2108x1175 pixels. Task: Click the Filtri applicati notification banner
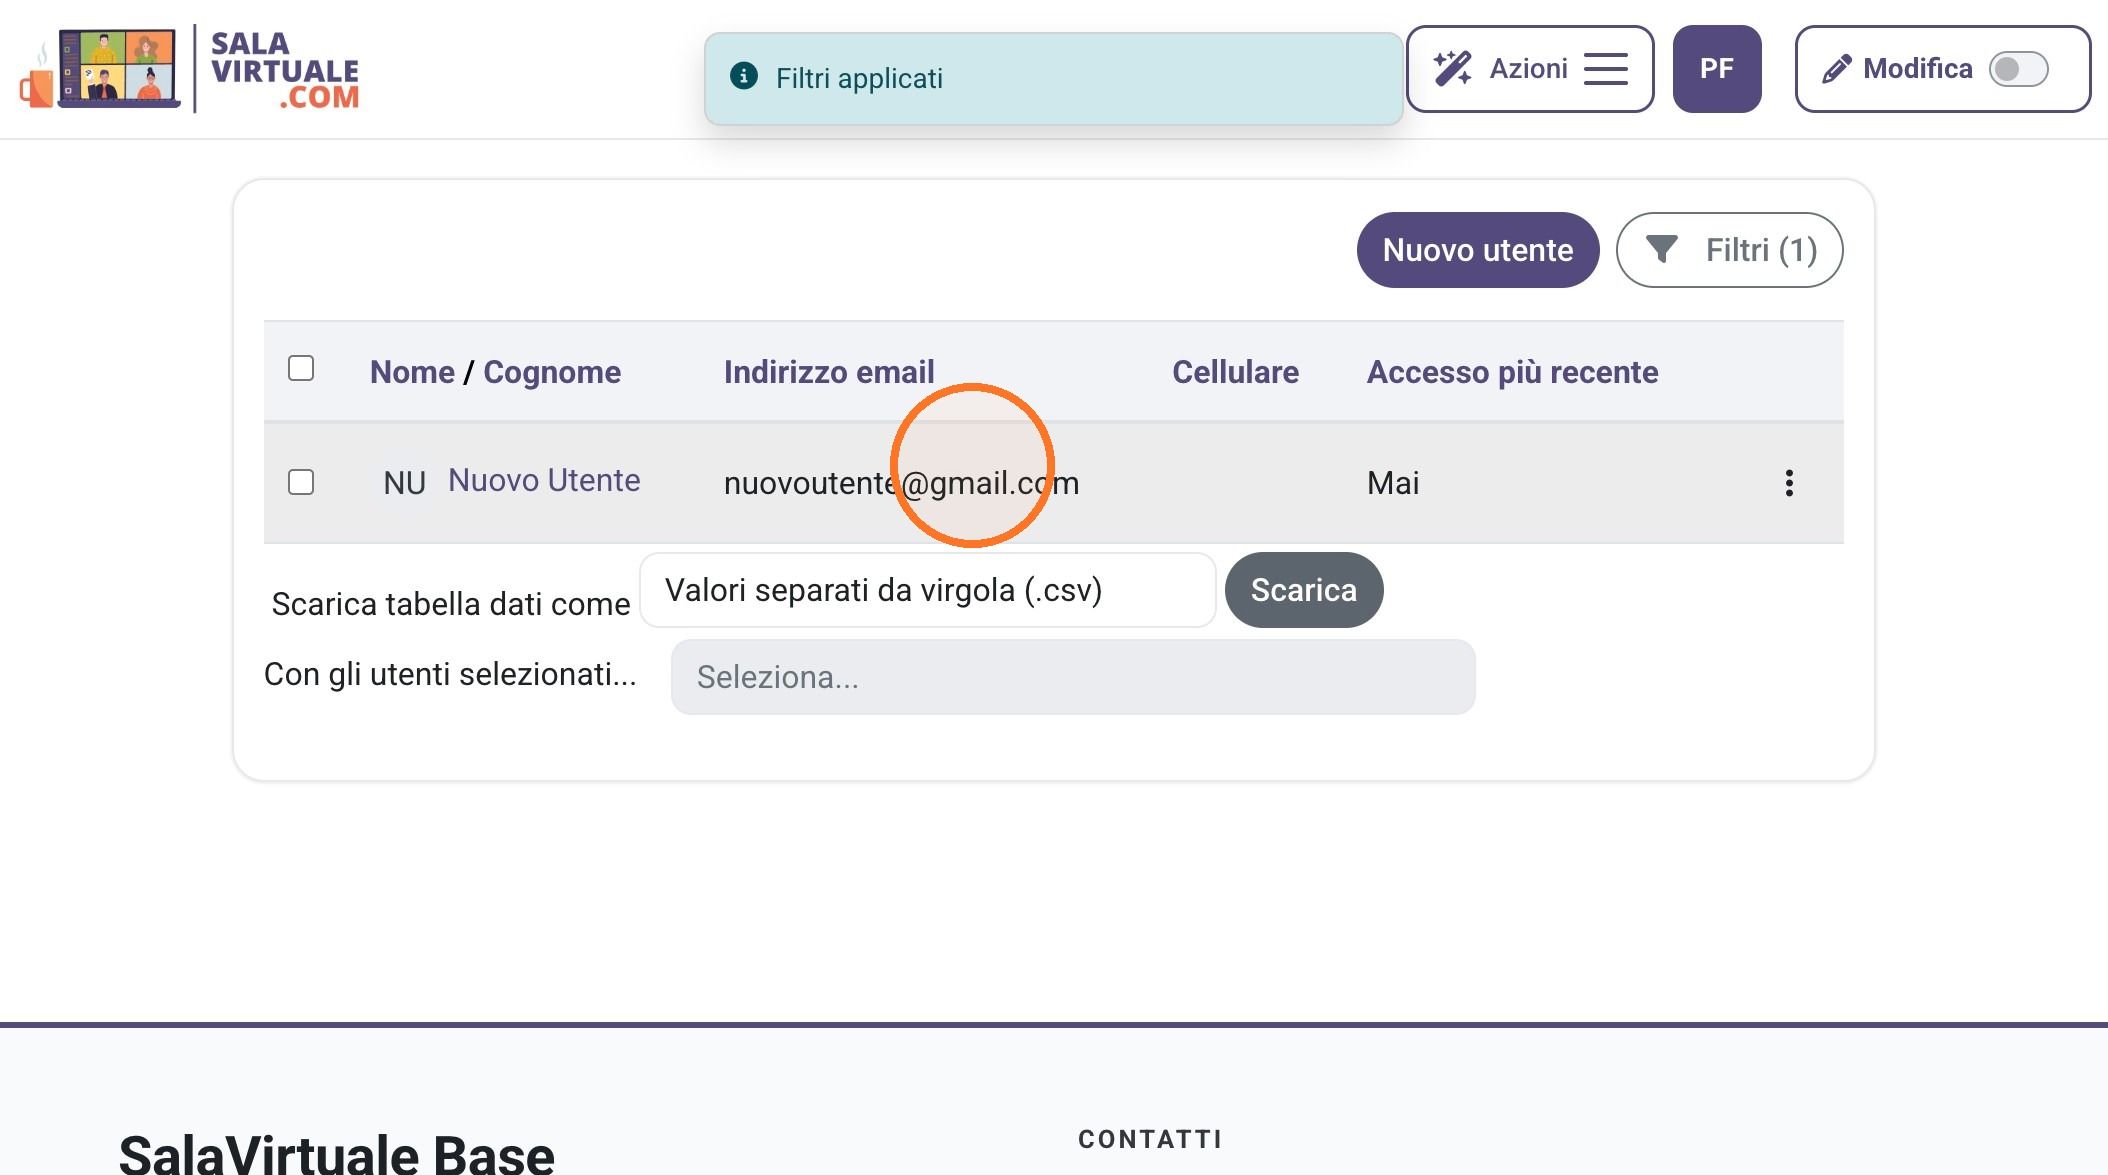(1053, 78)
